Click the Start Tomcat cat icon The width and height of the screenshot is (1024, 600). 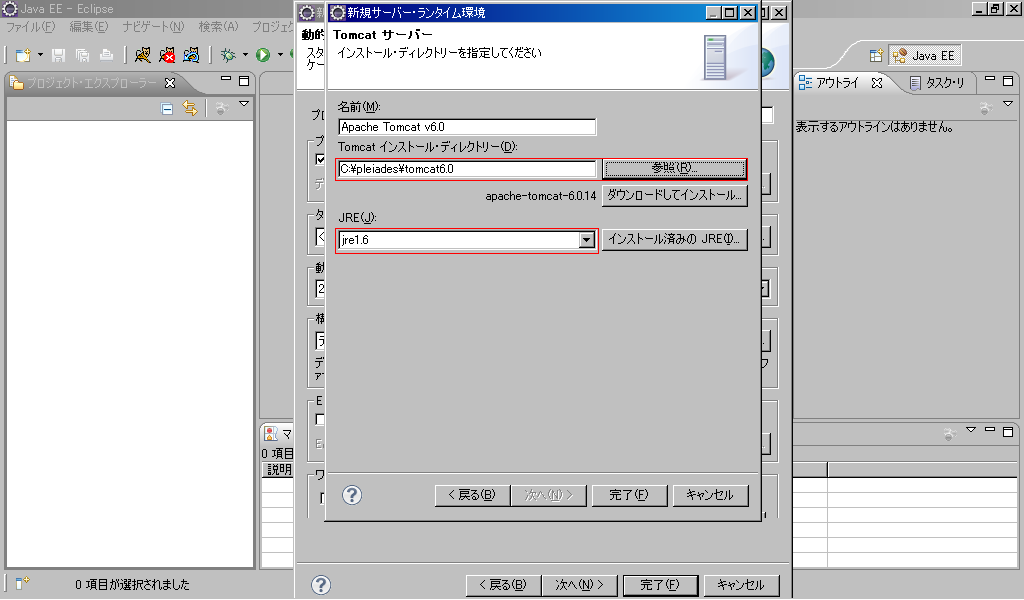click(x=142, y=55)
